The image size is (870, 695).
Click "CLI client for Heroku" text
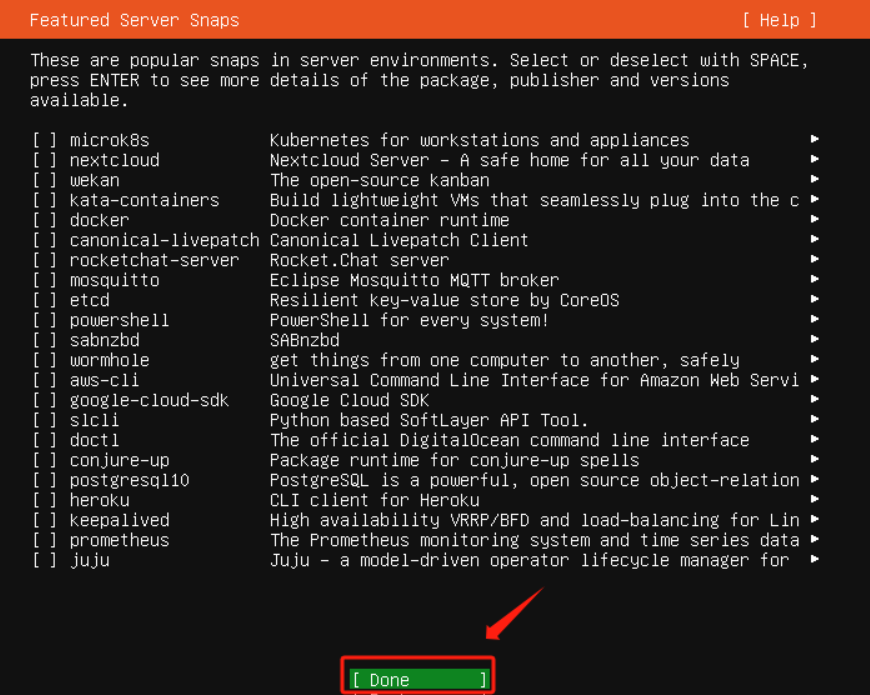pyautogui.click(x=375, y=500)
